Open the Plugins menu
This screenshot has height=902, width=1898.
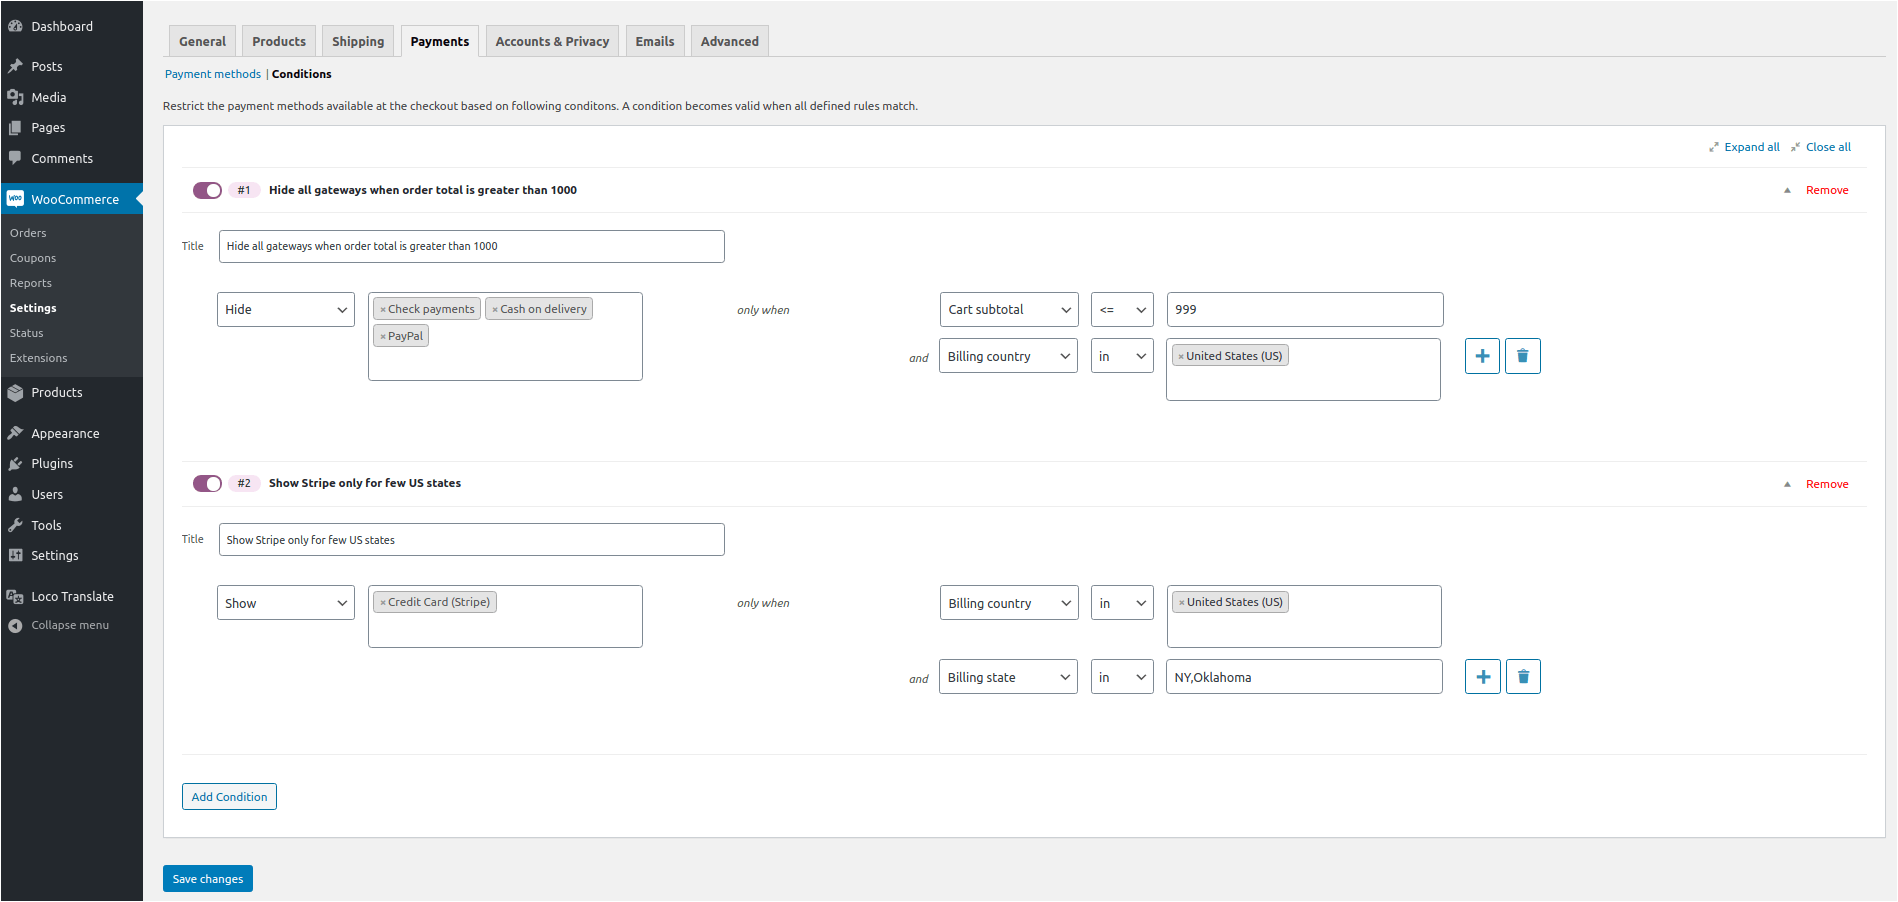click(x=52, y=463)
